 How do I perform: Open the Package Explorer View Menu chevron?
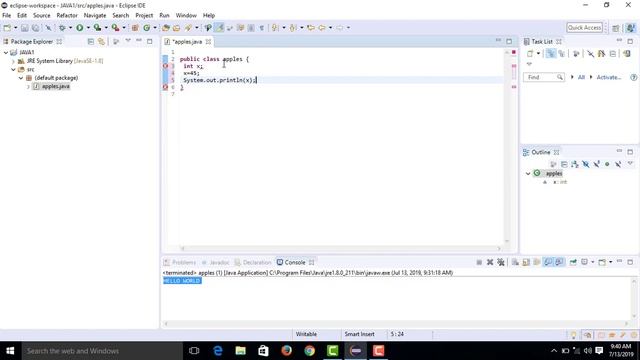point(128,41)
